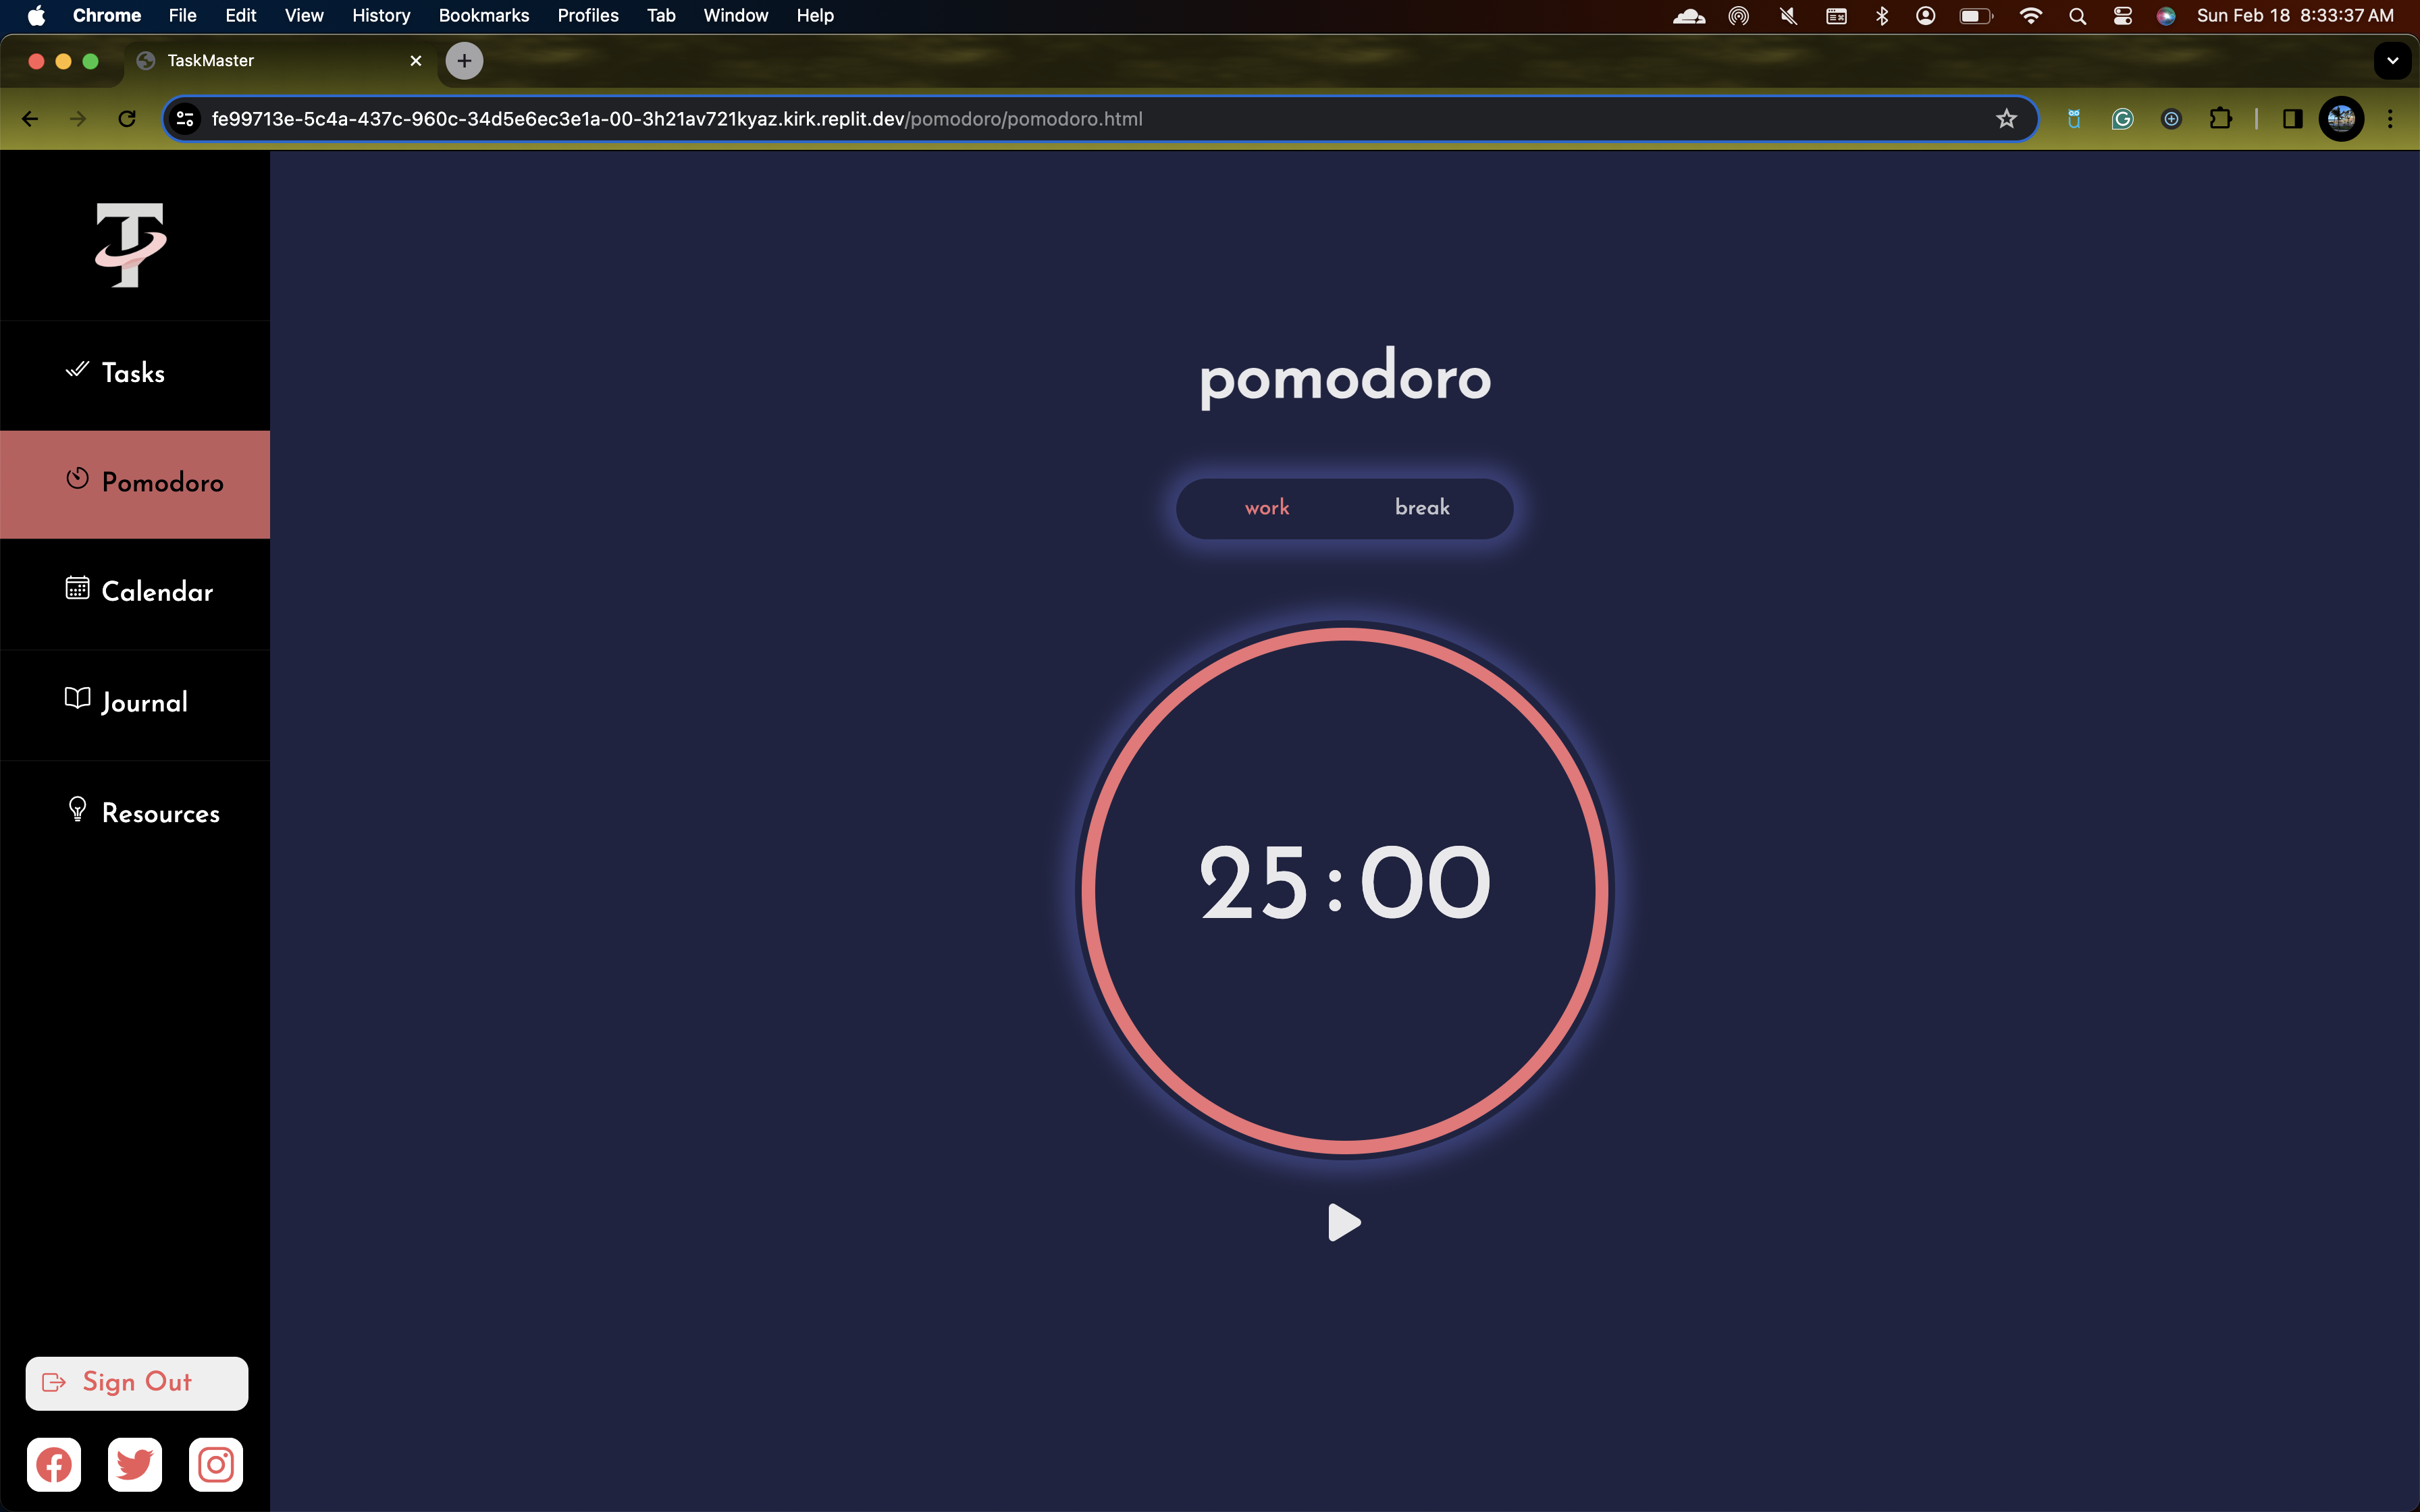Go to Tasks in sidebar
2420x1512 pixels.
coord(134,374)
